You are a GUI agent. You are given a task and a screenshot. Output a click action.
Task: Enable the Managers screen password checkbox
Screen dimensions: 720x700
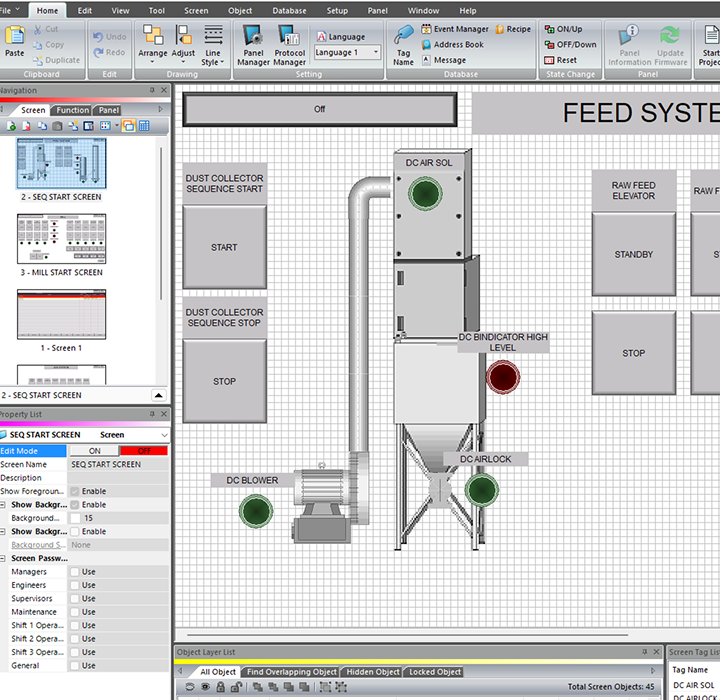click(x=75, y=572)
